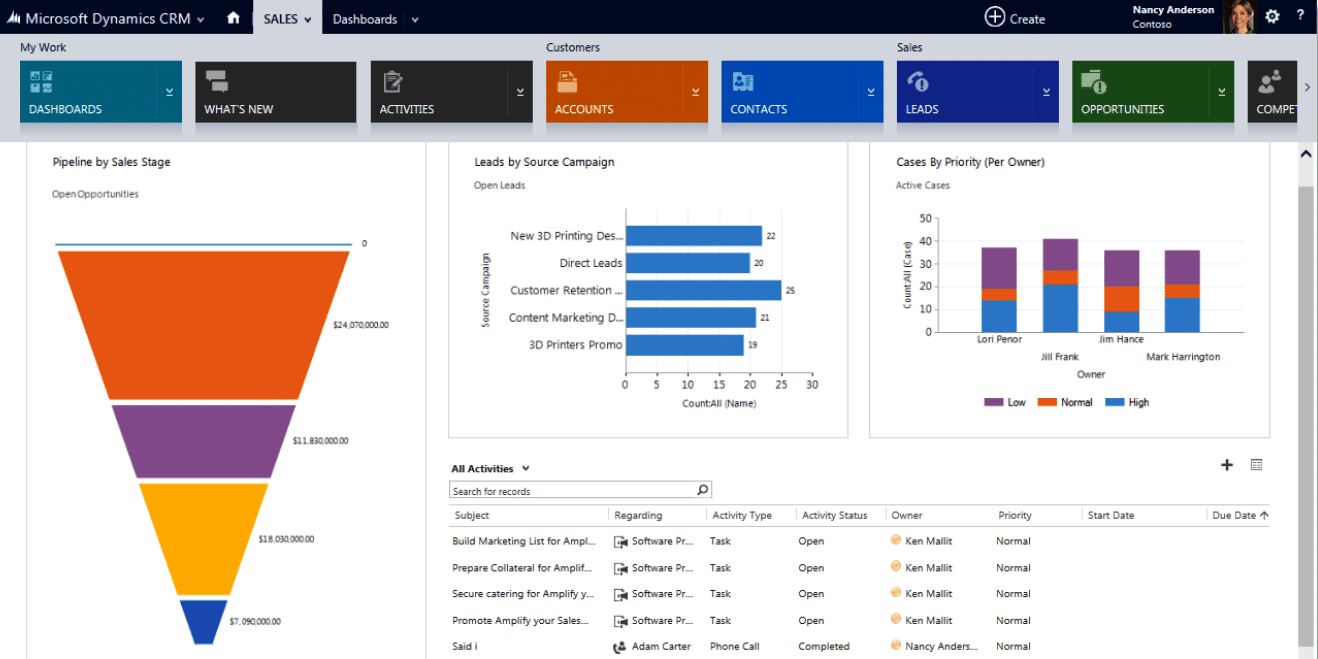
Task: Click Nancy Anderson's profile photo
Action: [x=1239, y=17]
